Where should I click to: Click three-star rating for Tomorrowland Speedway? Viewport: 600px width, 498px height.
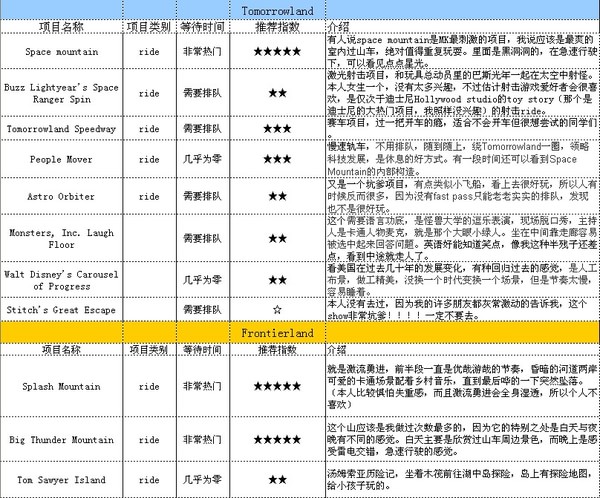click(277, 129)
